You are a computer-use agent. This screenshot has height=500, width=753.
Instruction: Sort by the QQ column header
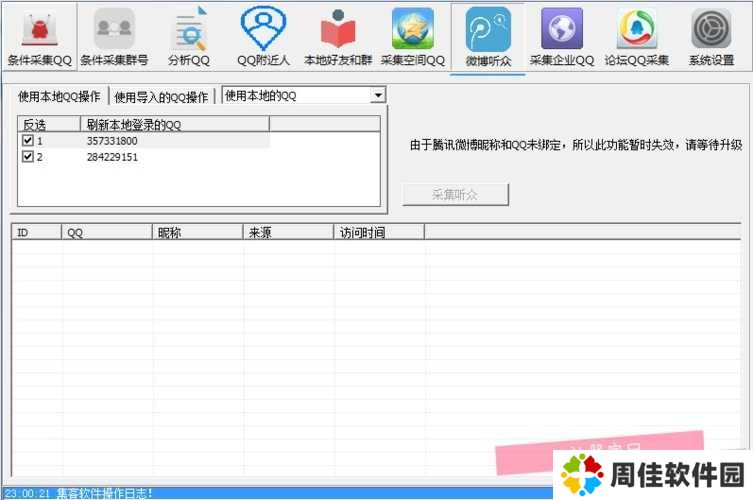click(107, 232)
